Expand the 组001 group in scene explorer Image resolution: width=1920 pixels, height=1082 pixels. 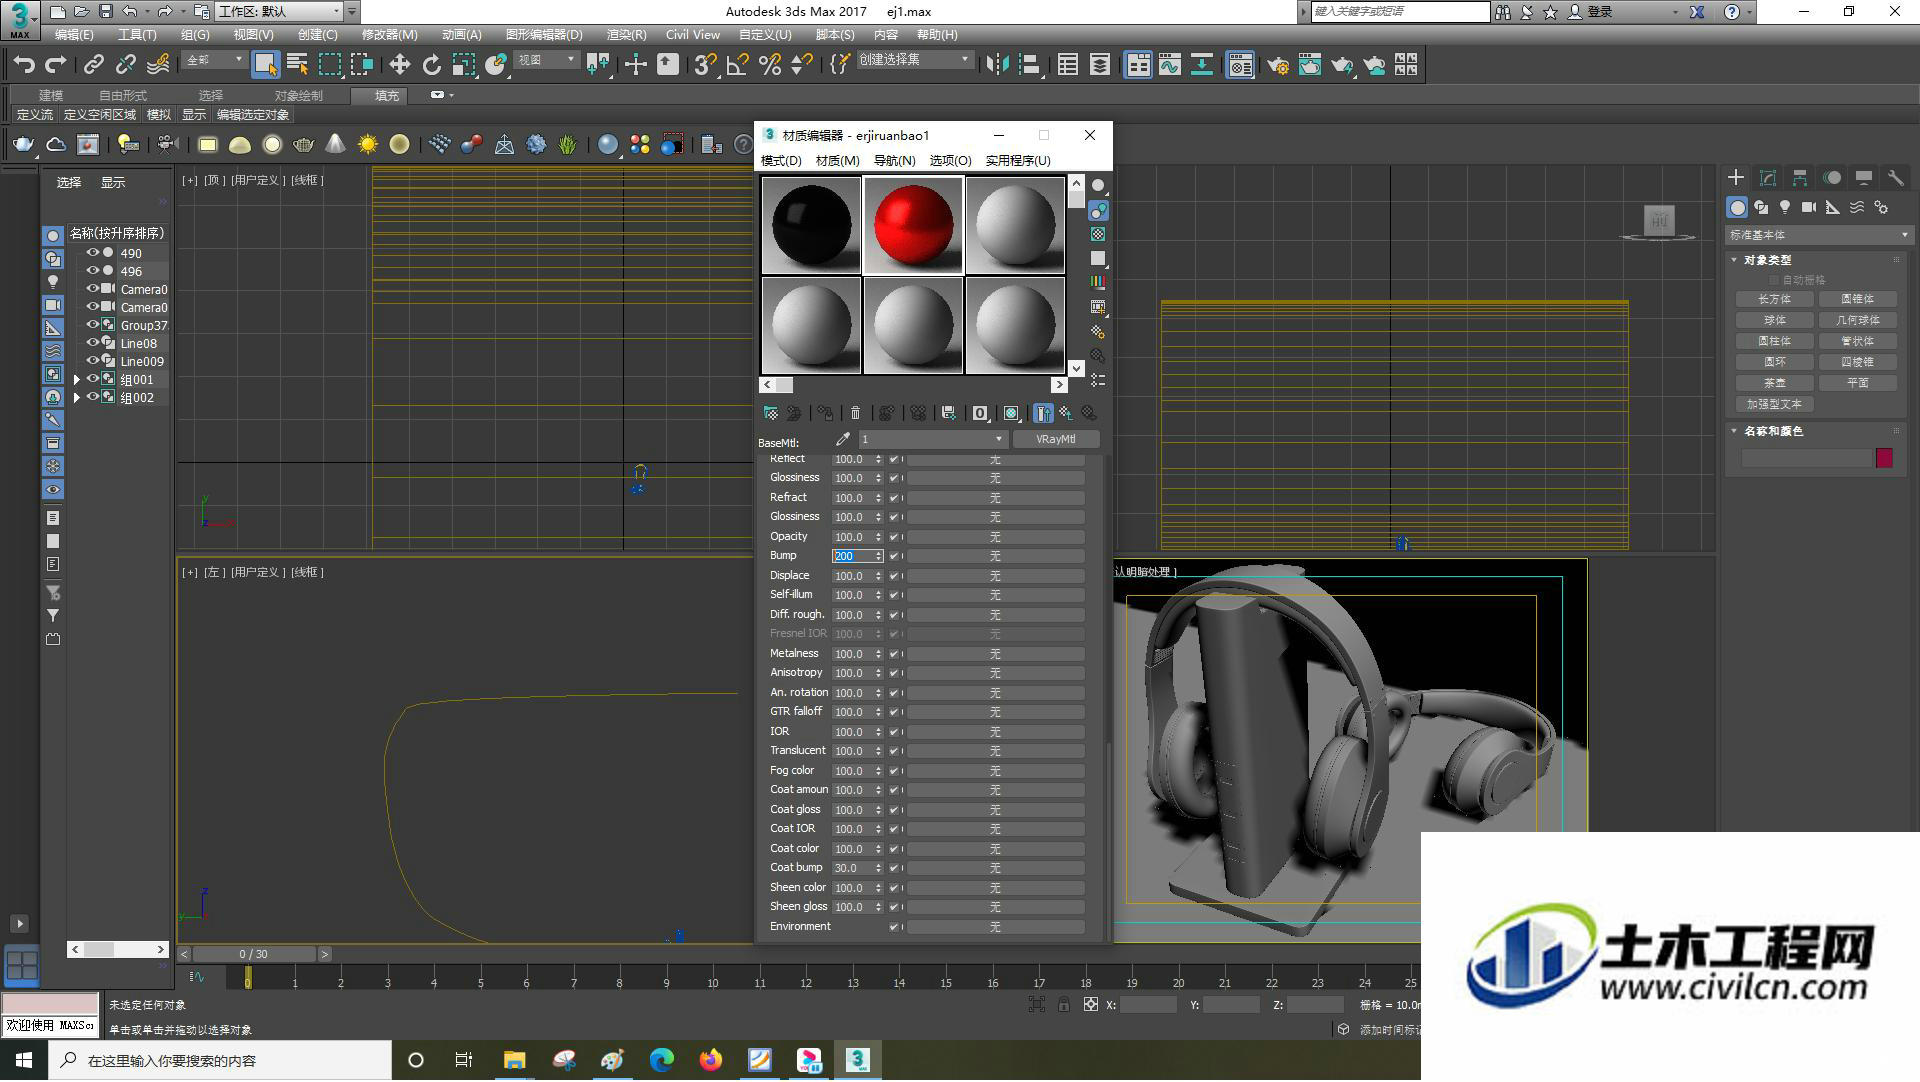coord(76,380)
